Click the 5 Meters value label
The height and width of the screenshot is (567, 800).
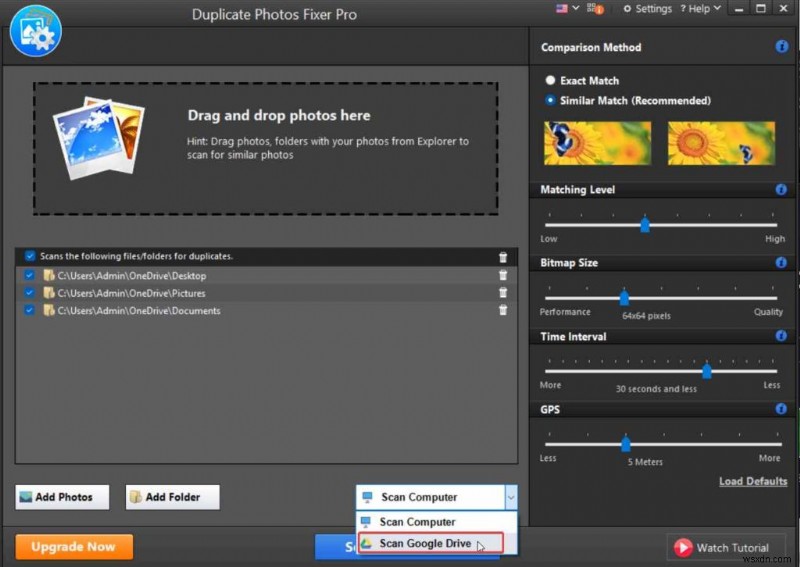pyautogui.click(x=645, y=462)
